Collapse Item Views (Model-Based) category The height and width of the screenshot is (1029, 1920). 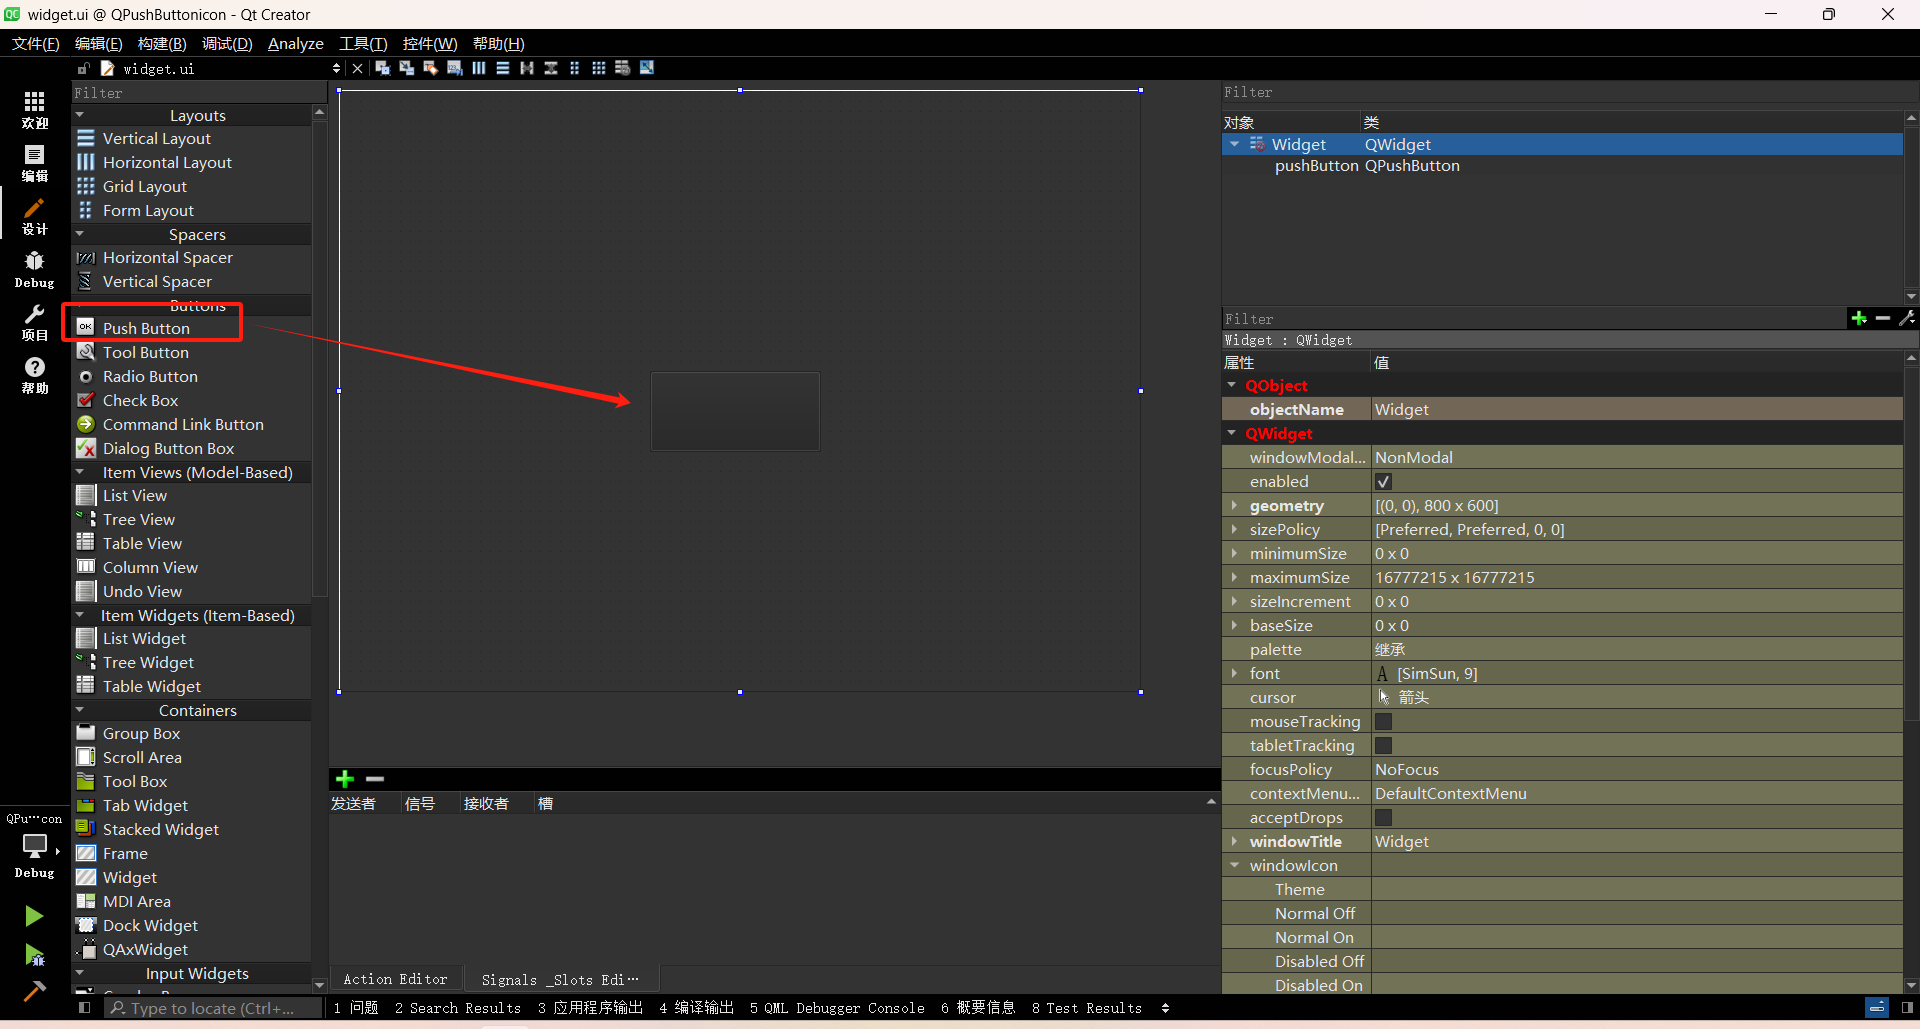(80, 472)
